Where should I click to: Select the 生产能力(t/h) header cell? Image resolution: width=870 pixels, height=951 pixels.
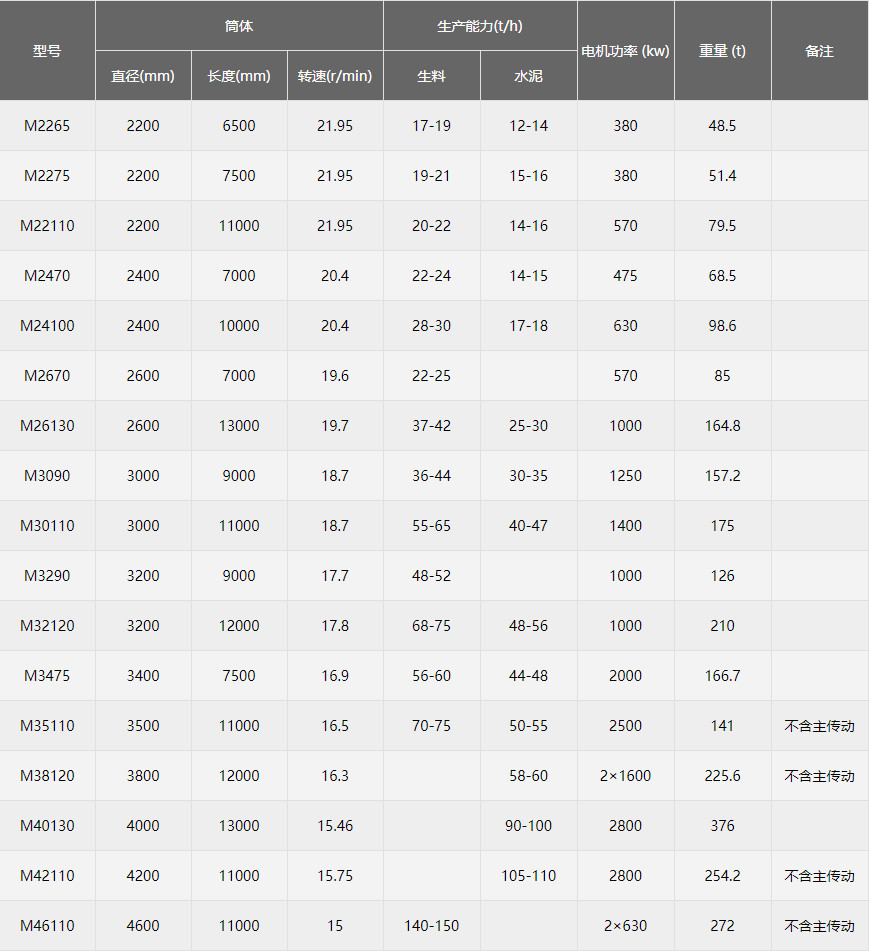pos(480,26)
